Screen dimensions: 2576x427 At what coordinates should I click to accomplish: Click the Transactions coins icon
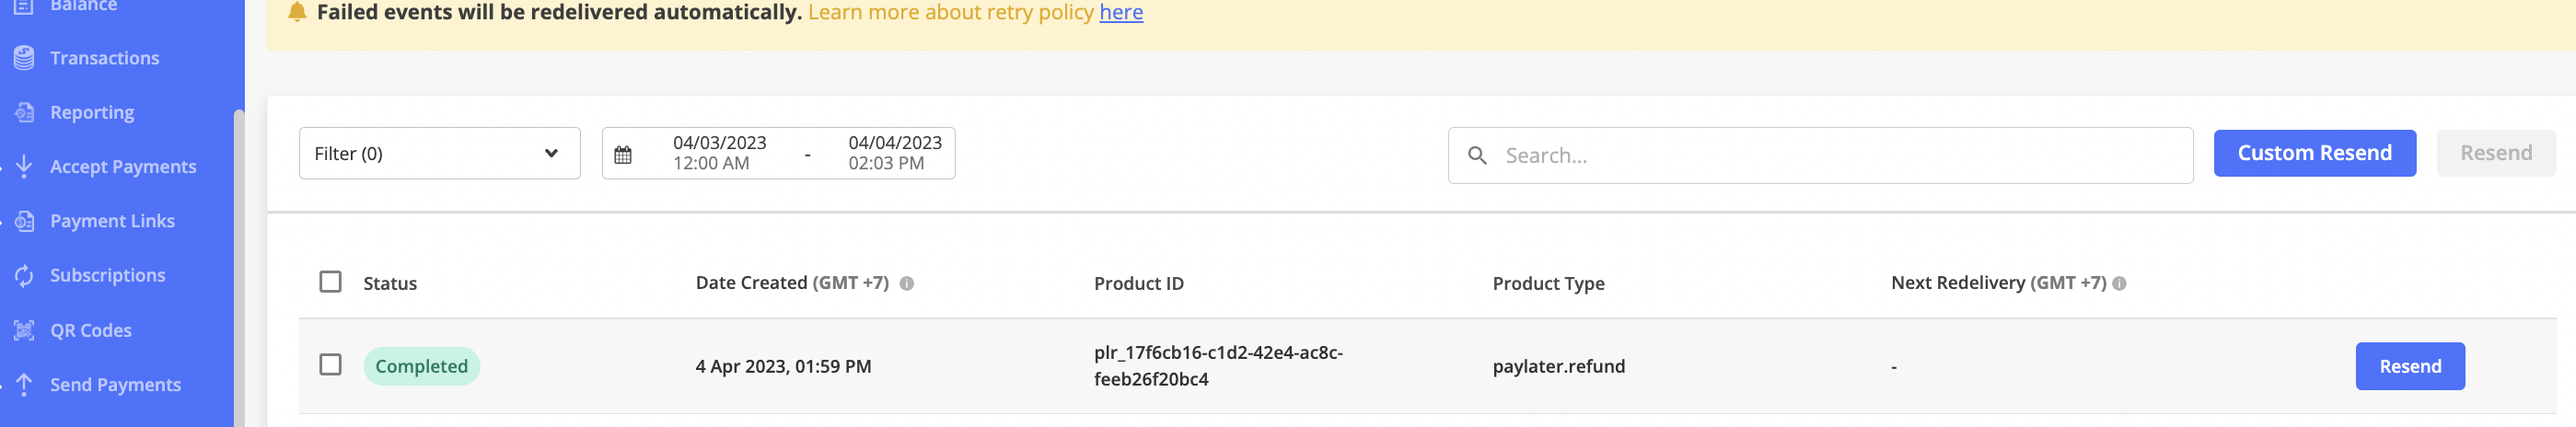tap(24, 58)
